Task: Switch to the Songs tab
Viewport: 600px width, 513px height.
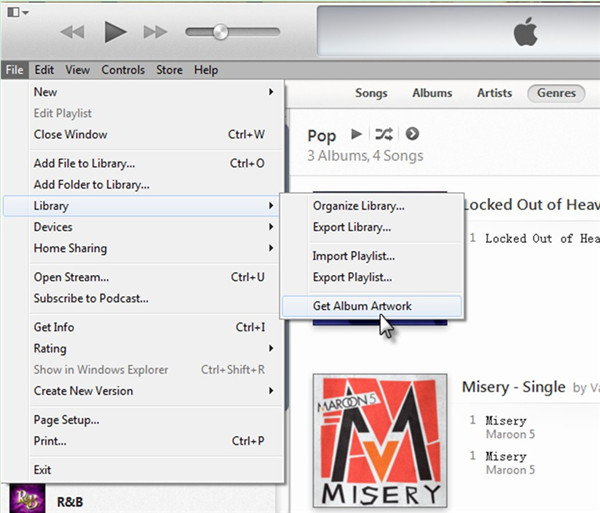Action: pyautogui.click(x=371, y=93)
